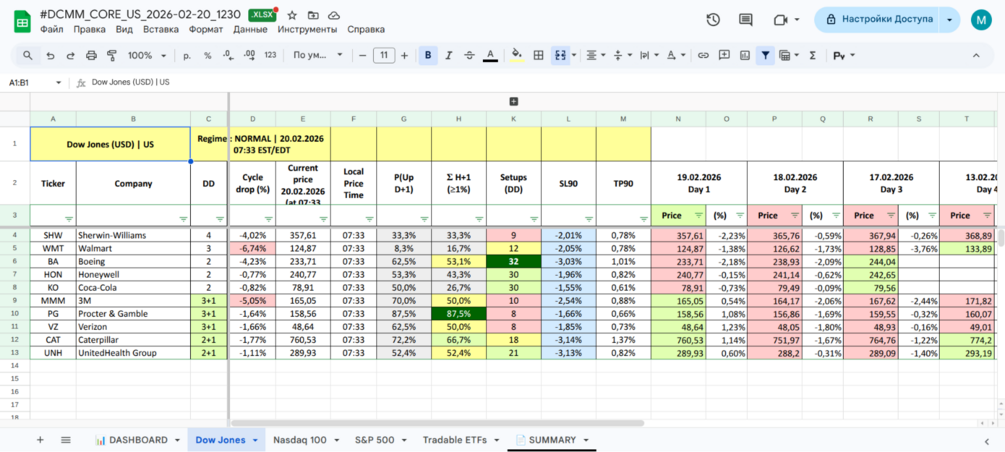Insert a link
Screen dimensions: 1005x452
pos(703,56)
